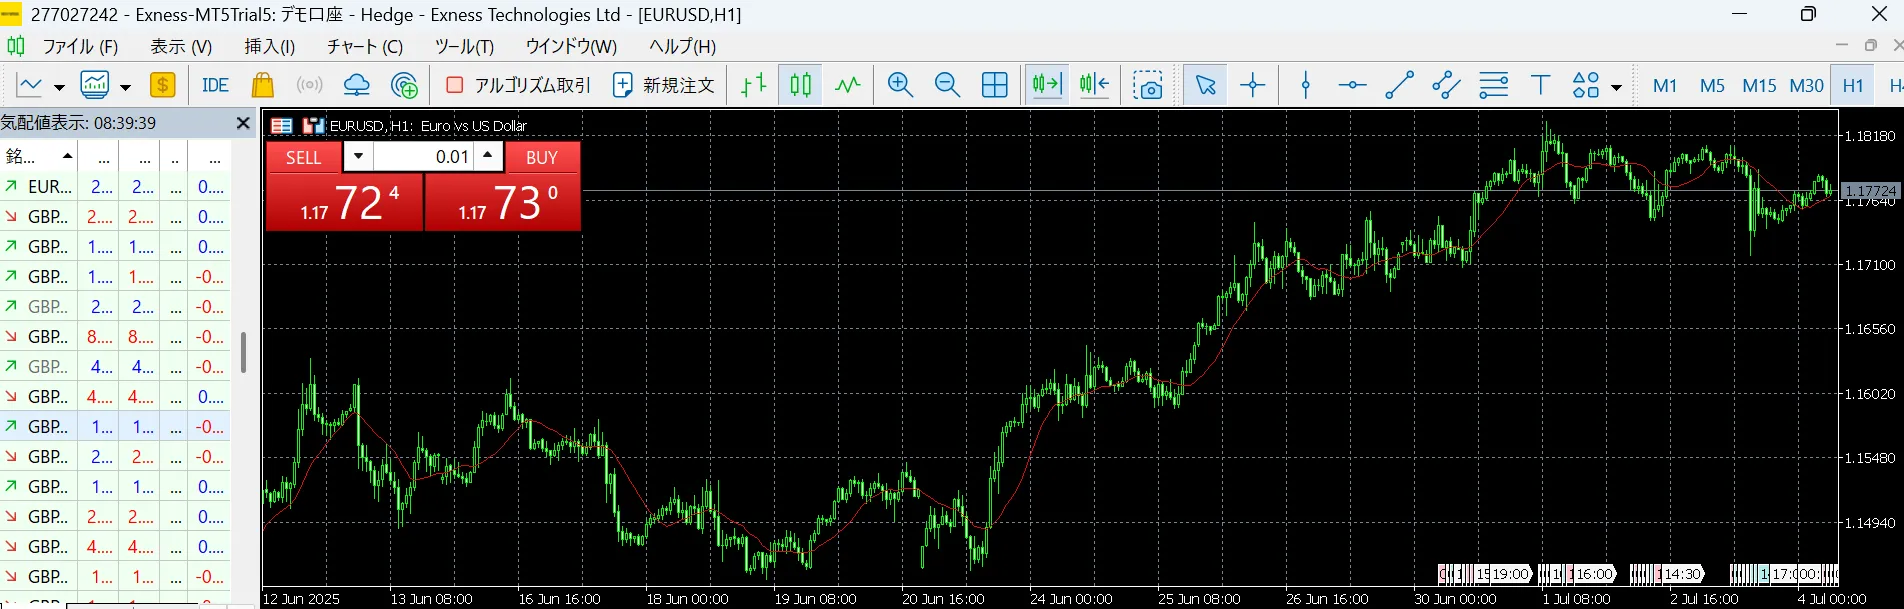This screenshot has height=609, width=1904.
Task: Open the チャート (C) menu
Action: click(x=365, y=46)
